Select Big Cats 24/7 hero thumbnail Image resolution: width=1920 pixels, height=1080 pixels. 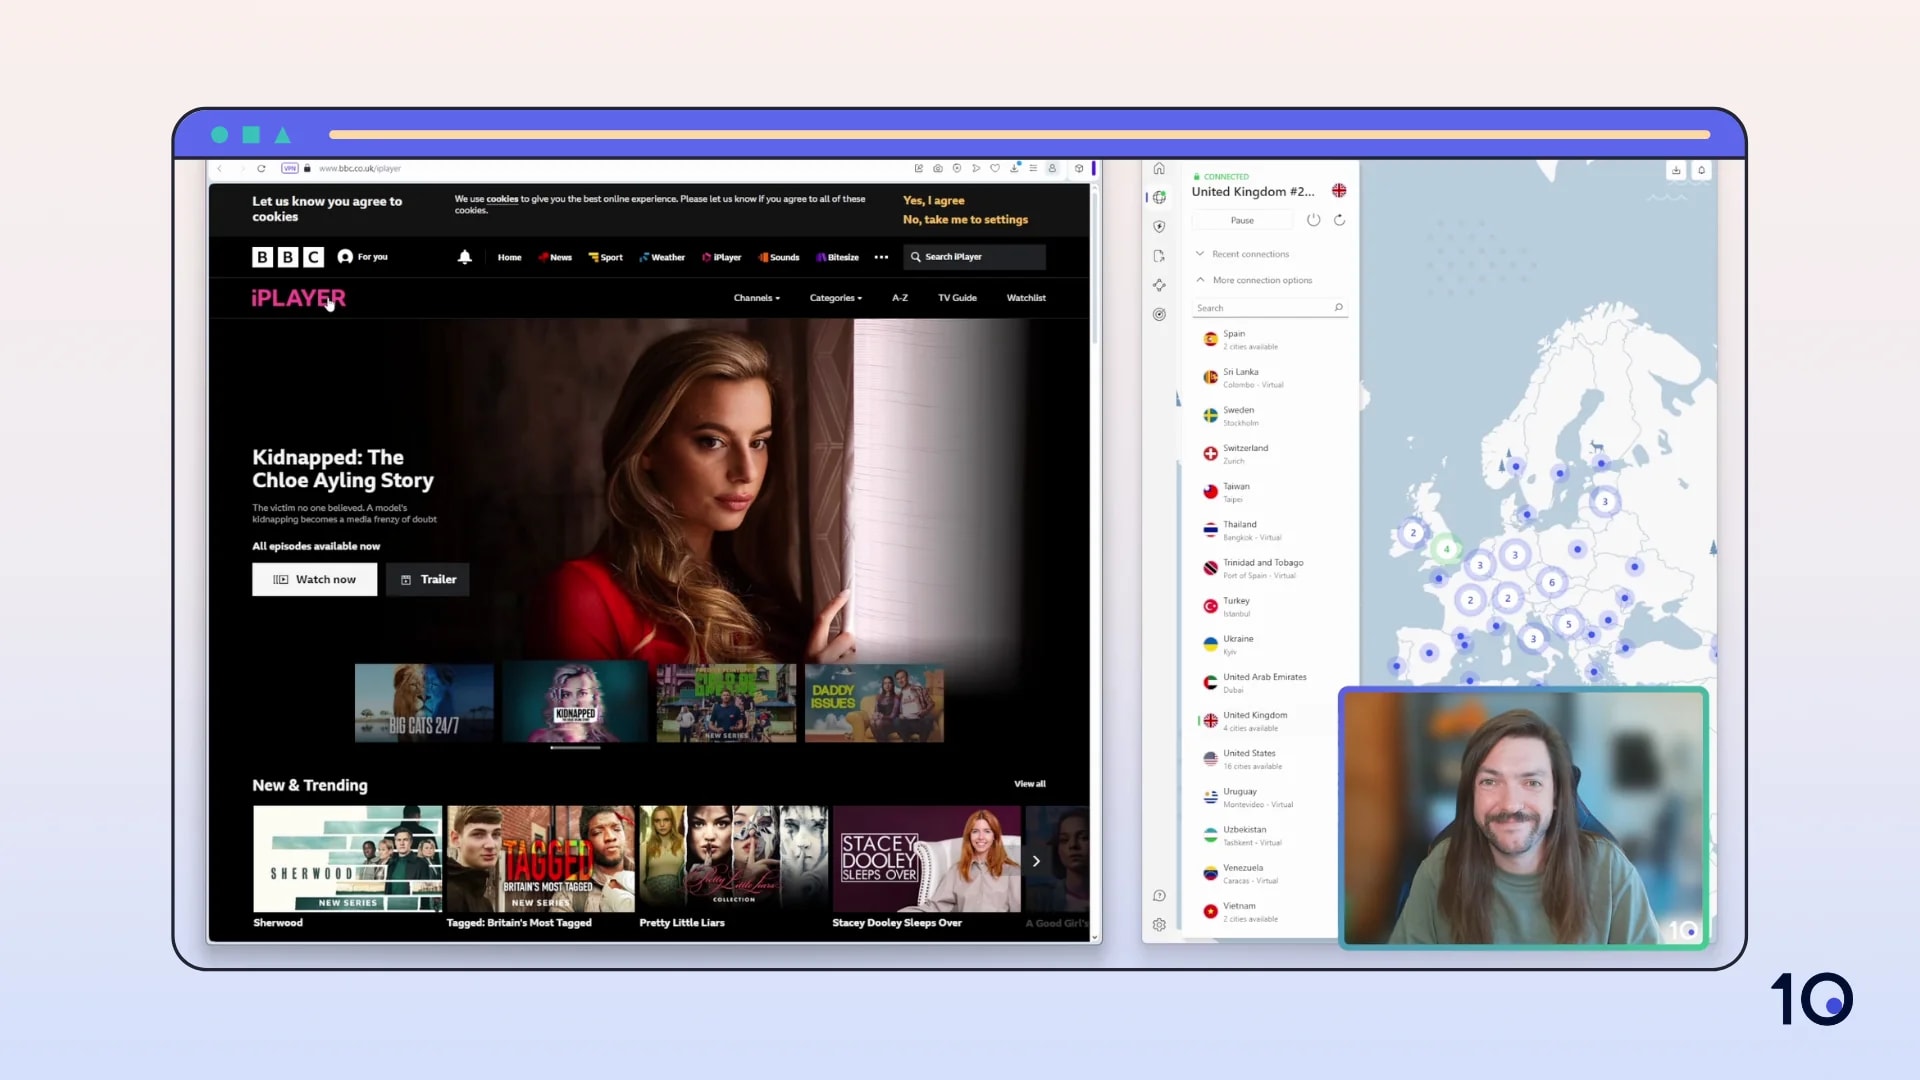point(424,703)
